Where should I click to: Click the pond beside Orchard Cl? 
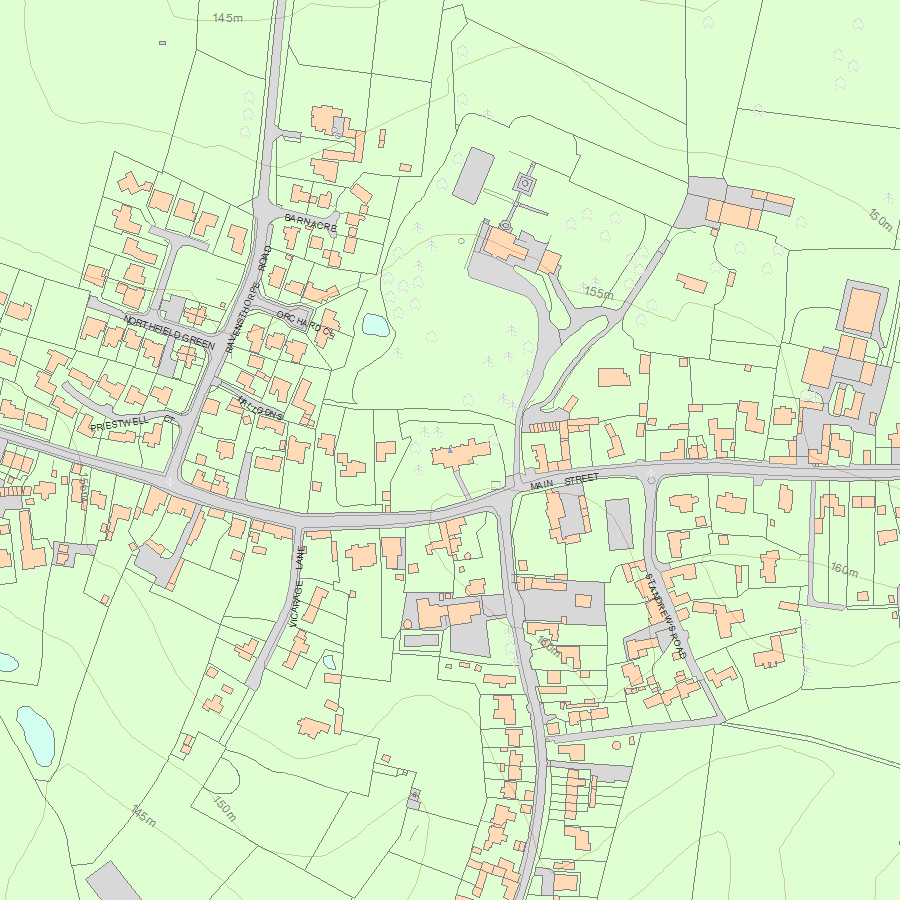click(375, 325)
